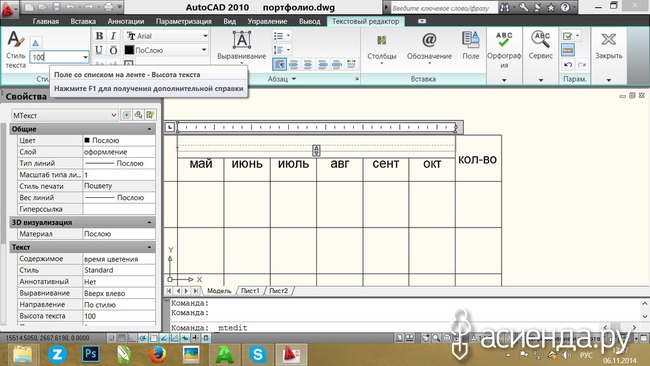Toggle Overline text formatting

point(113,50)
